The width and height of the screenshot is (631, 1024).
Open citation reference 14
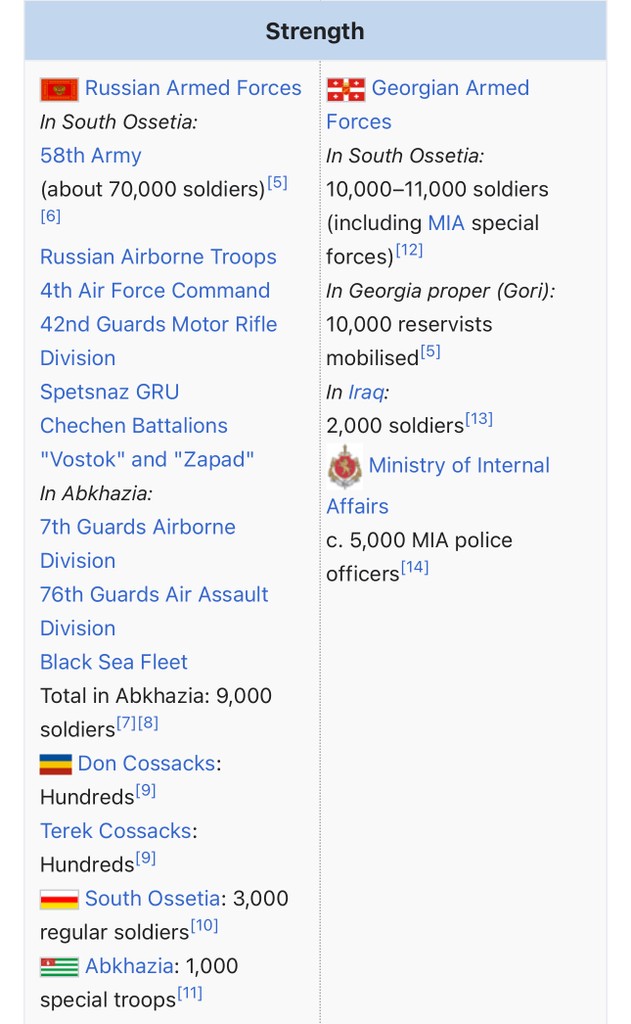(415, 567)
